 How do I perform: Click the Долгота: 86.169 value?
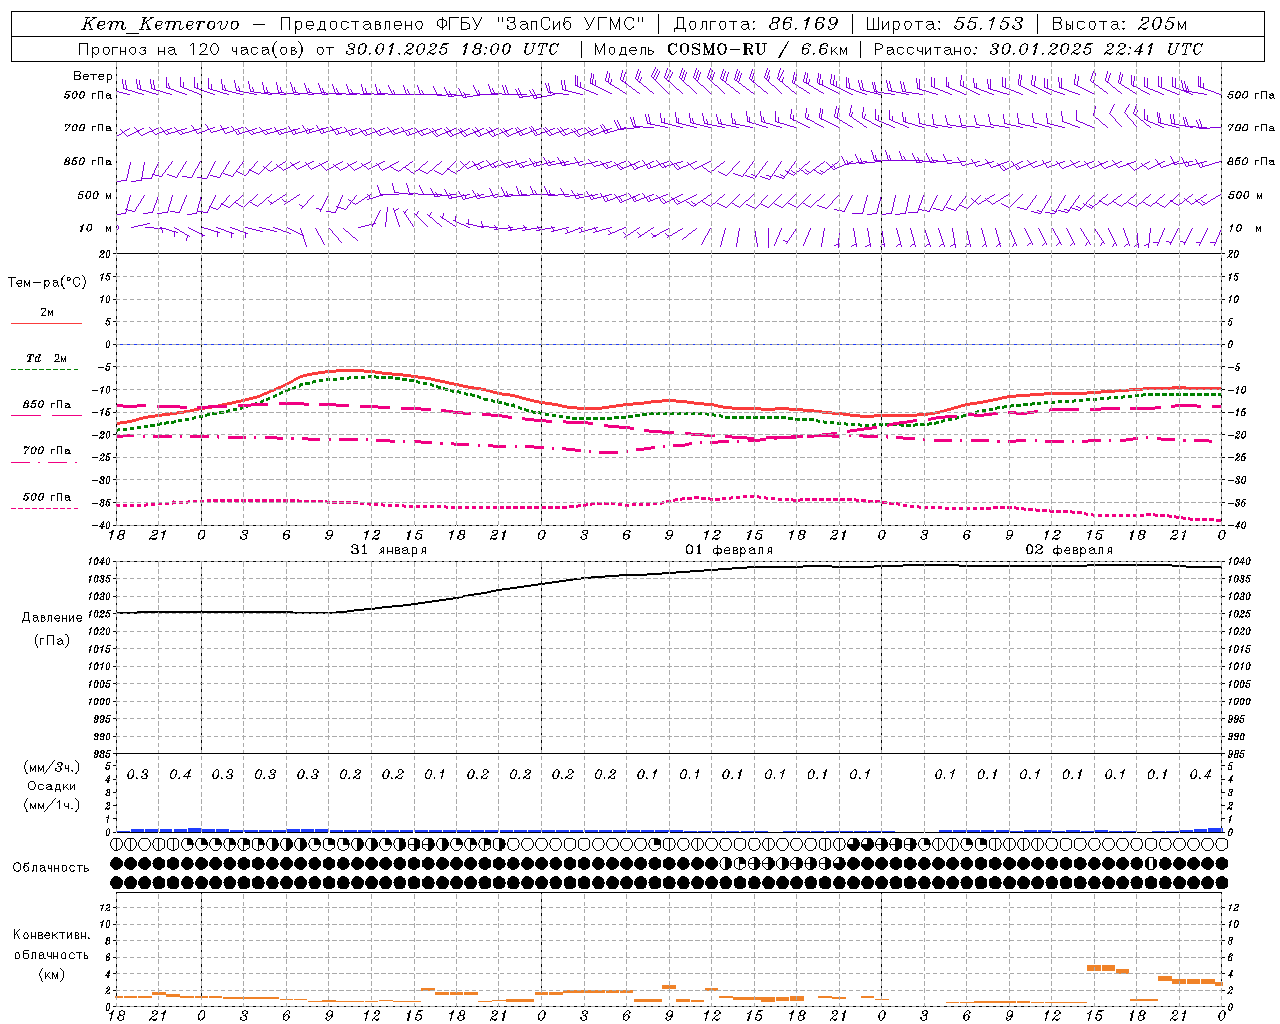tap(756, 24)
